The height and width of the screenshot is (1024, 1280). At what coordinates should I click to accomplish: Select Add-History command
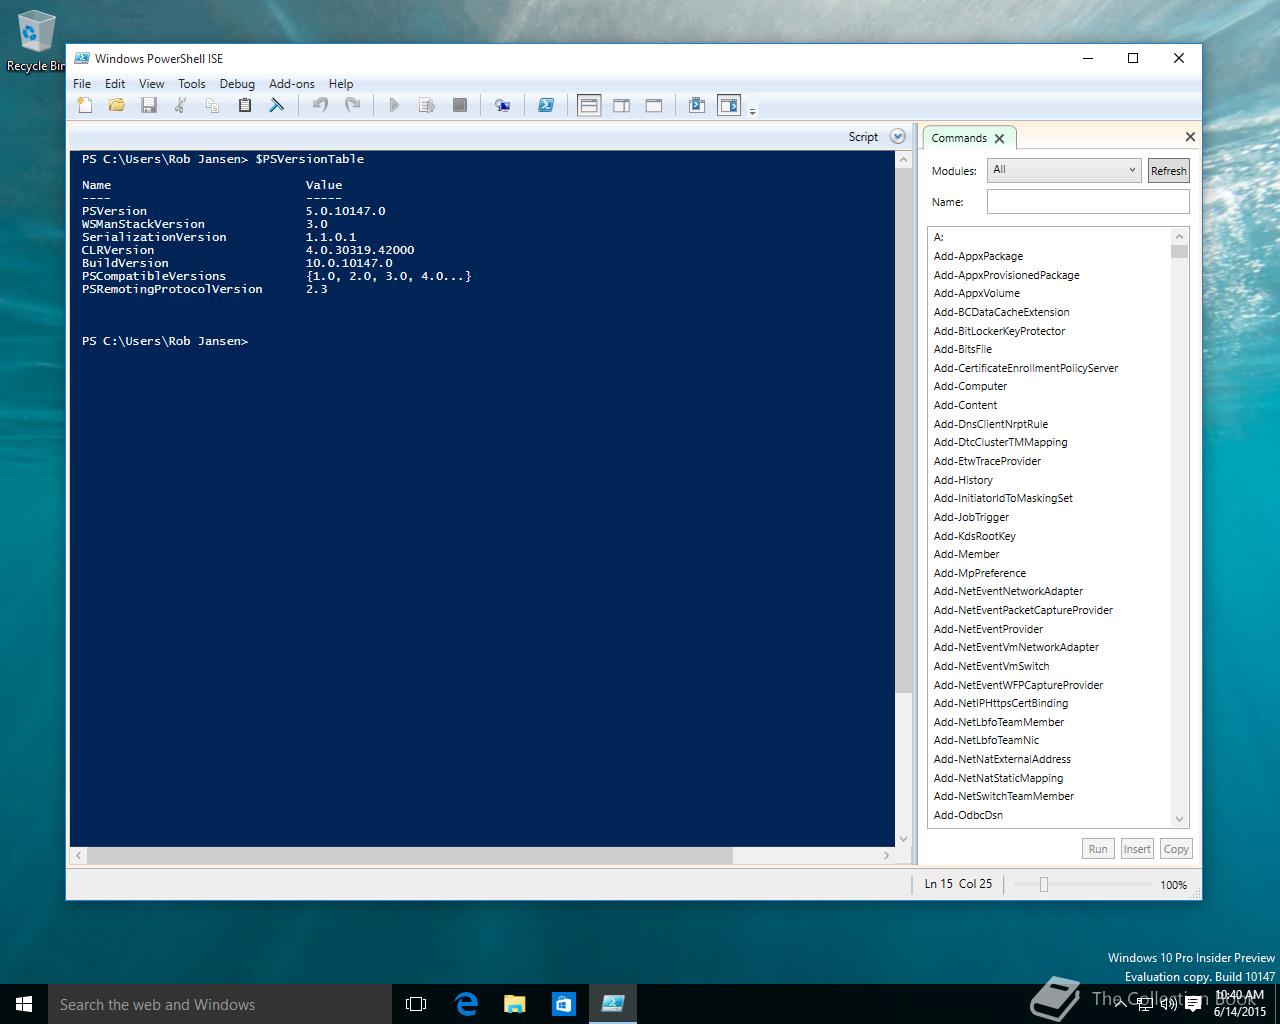point(963,480)
